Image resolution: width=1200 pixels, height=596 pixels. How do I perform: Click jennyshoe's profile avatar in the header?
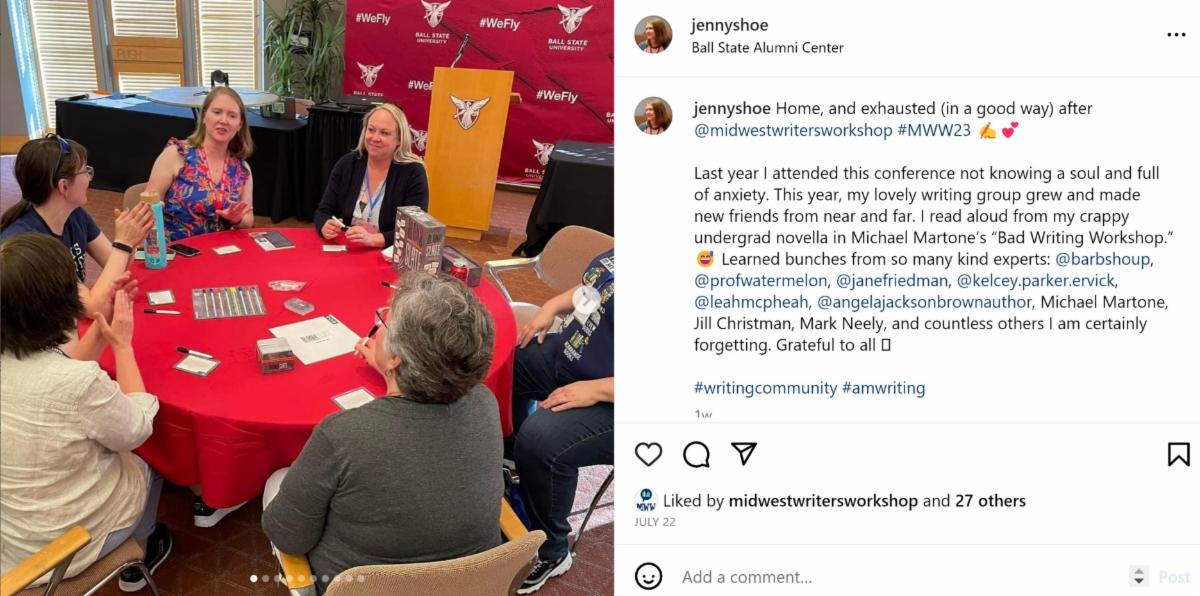tap(653, 35)
